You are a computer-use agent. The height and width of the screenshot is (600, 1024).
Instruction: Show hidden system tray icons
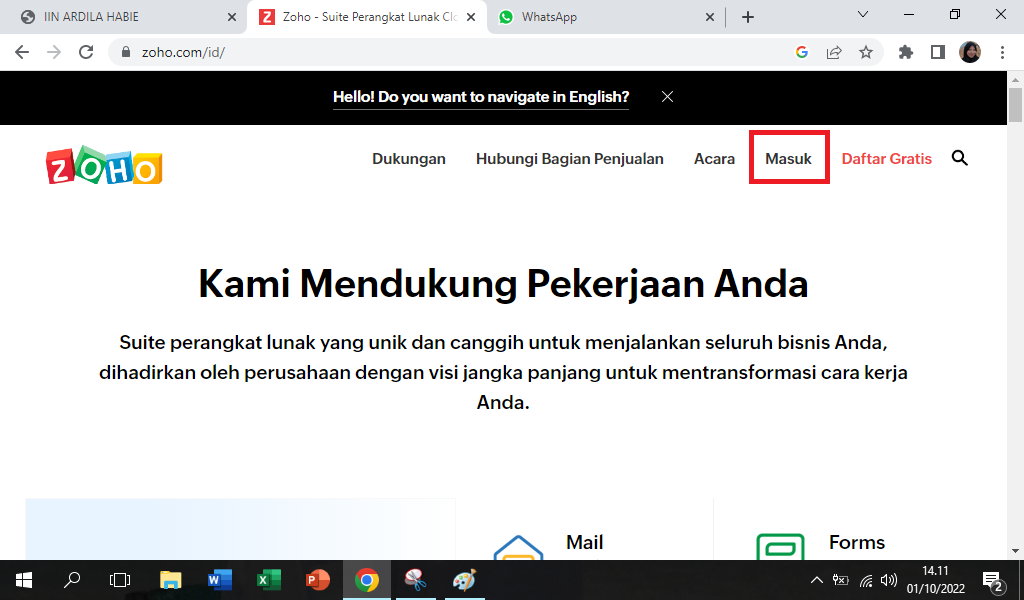click(816, 580)
